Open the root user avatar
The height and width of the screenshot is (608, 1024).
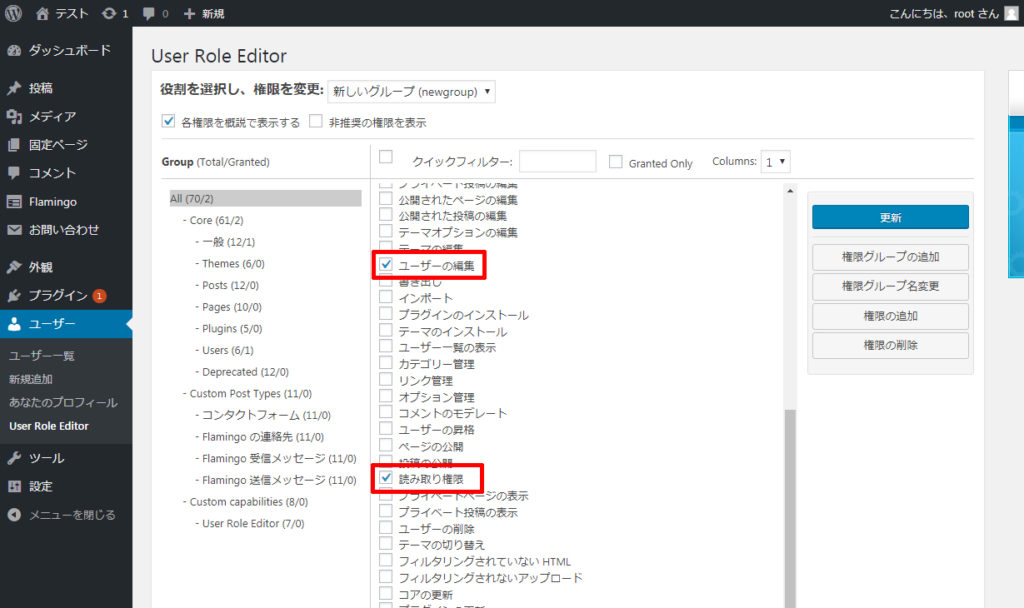tap(1011, 14)
